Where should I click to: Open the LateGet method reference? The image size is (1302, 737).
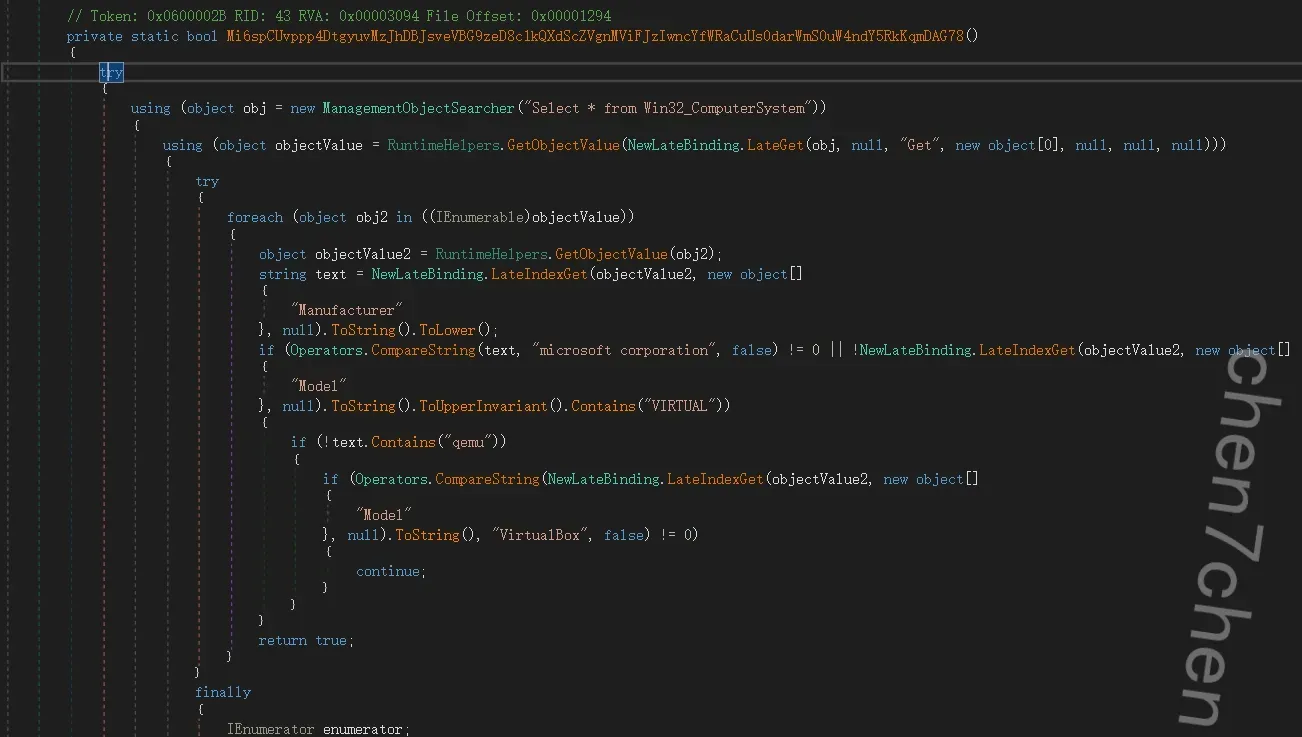pos(775,145)
